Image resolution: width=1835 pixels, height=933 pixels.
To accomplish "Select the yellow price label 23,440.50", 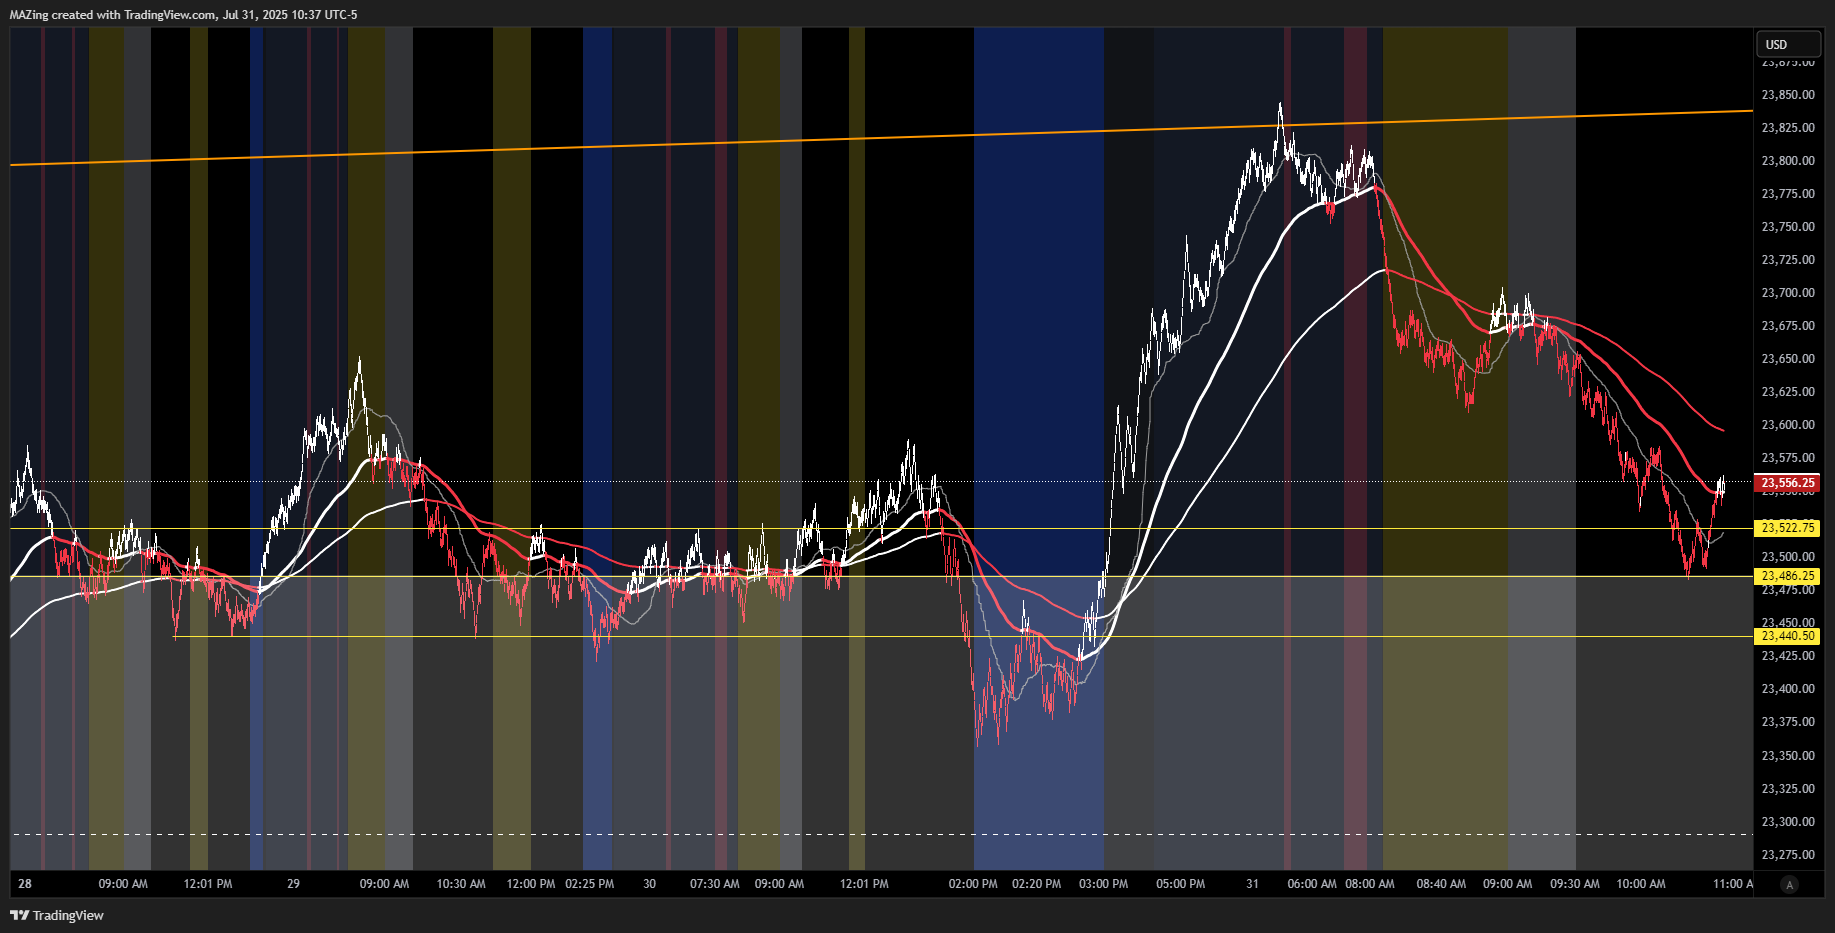I will 1788,636.
